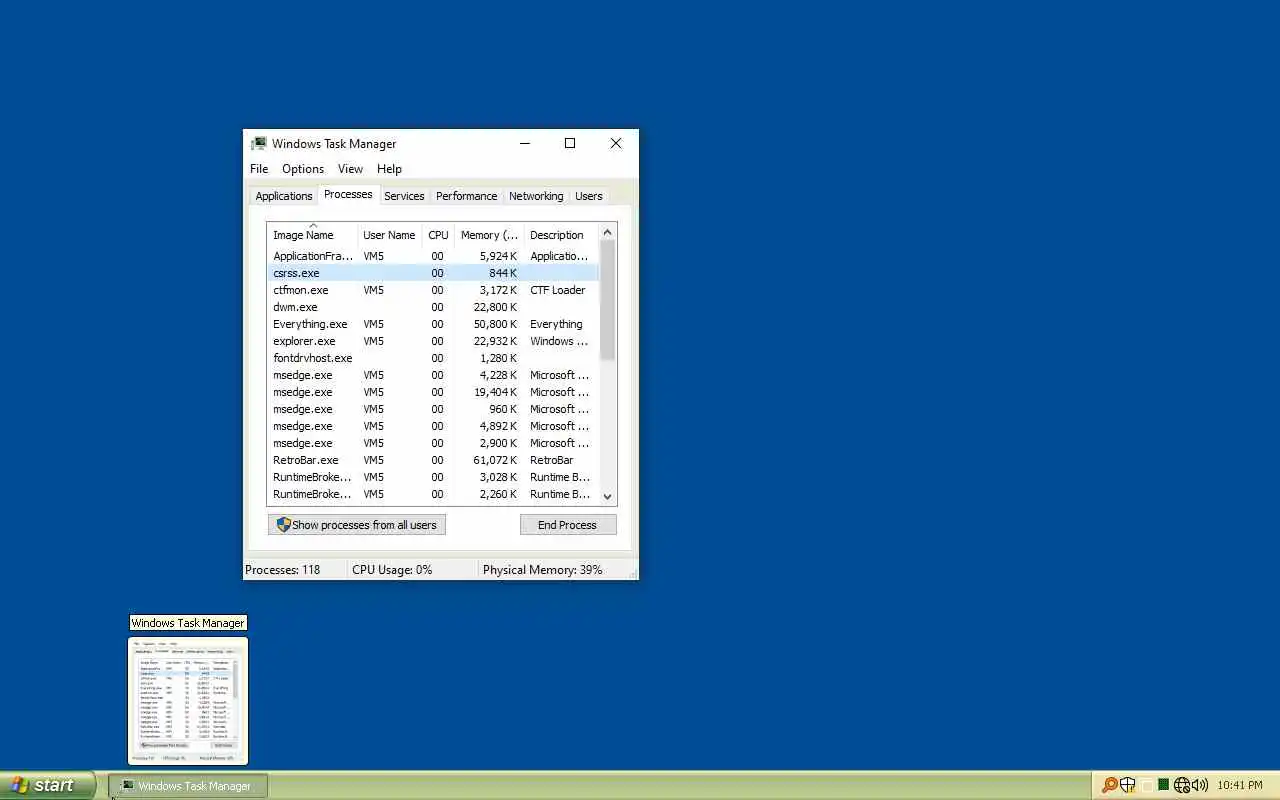Select the fontdrvhost.exe process

(x=433, y=358)
